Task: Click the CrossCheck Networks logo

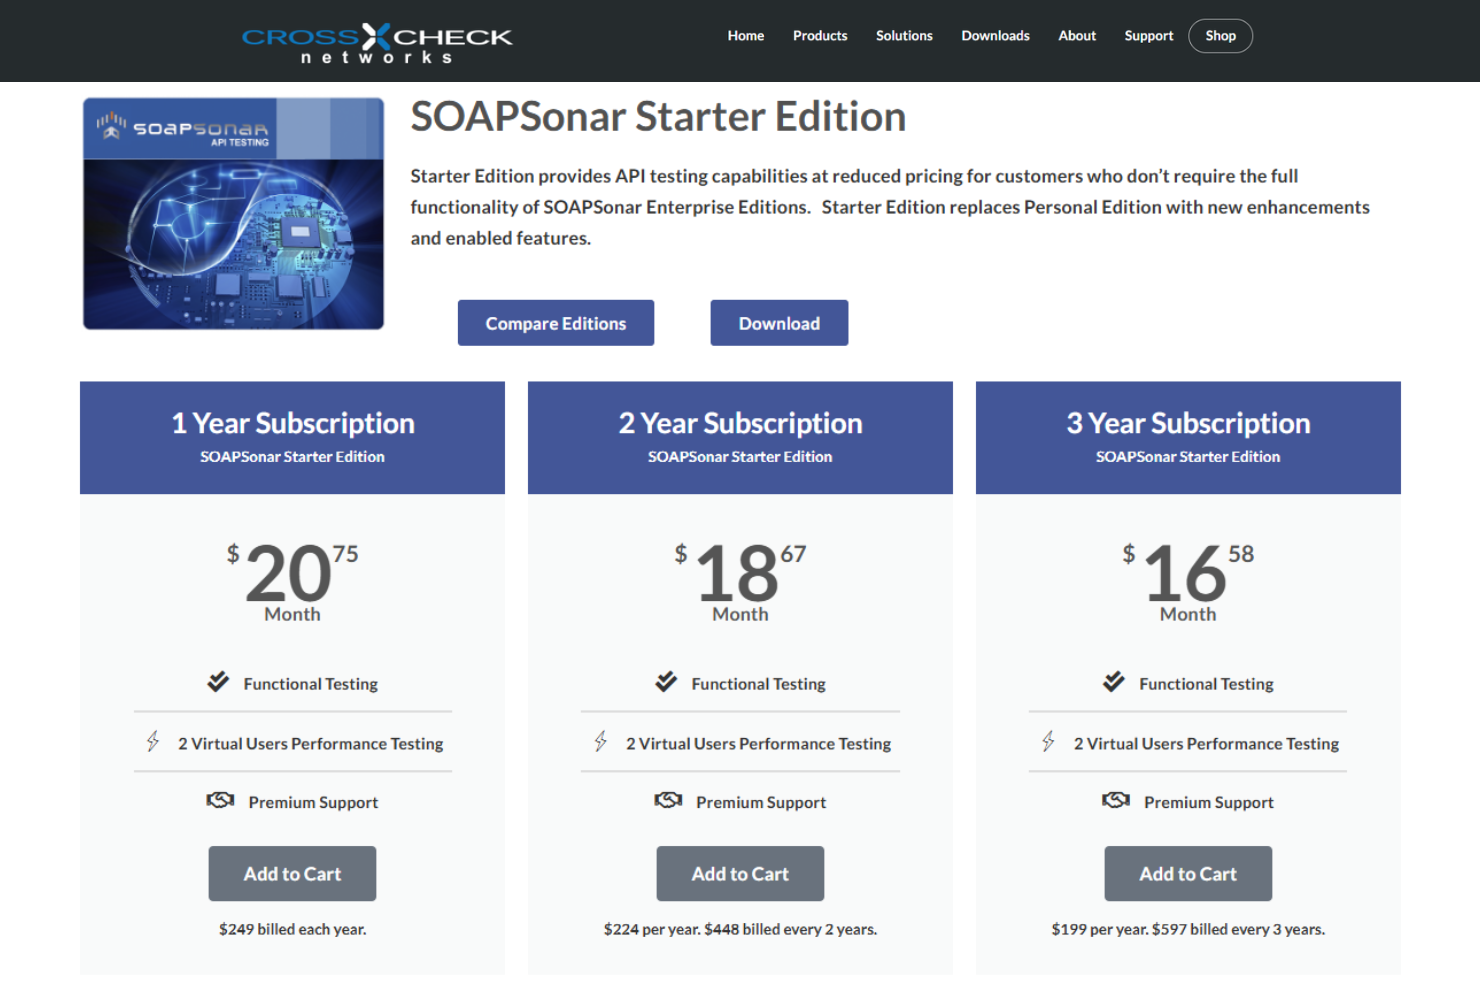Action: pos(377,43)
